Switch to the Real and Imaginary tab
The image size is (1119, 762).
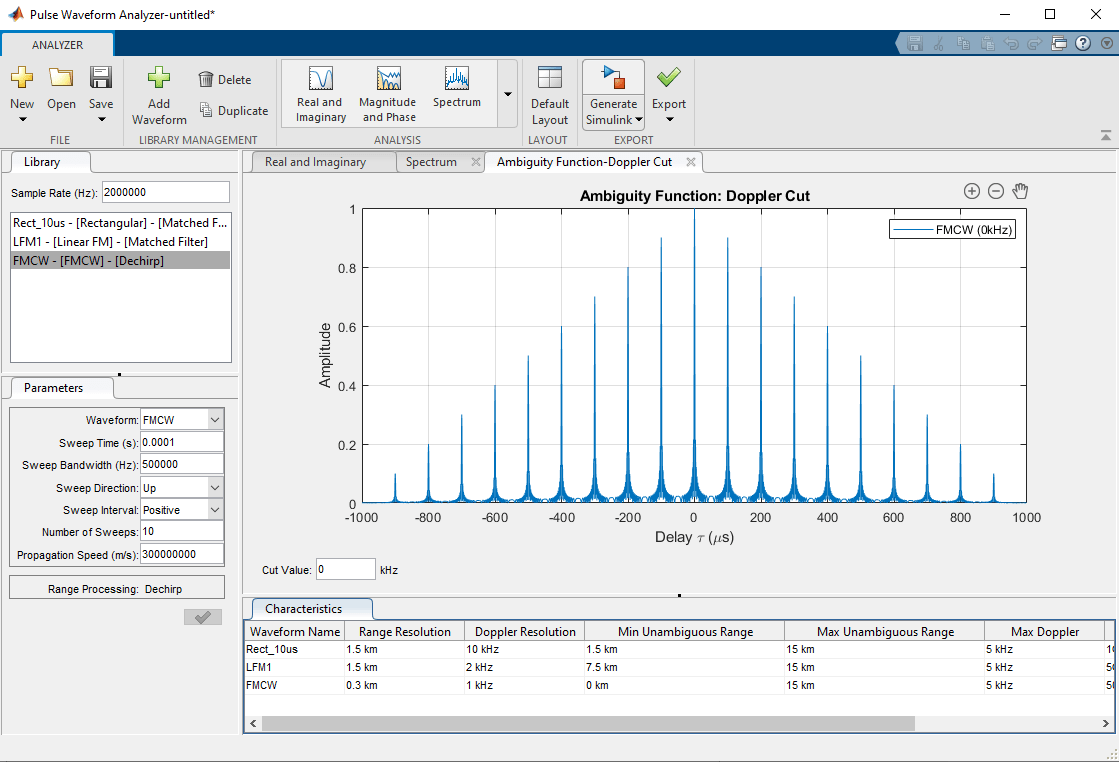315,162
